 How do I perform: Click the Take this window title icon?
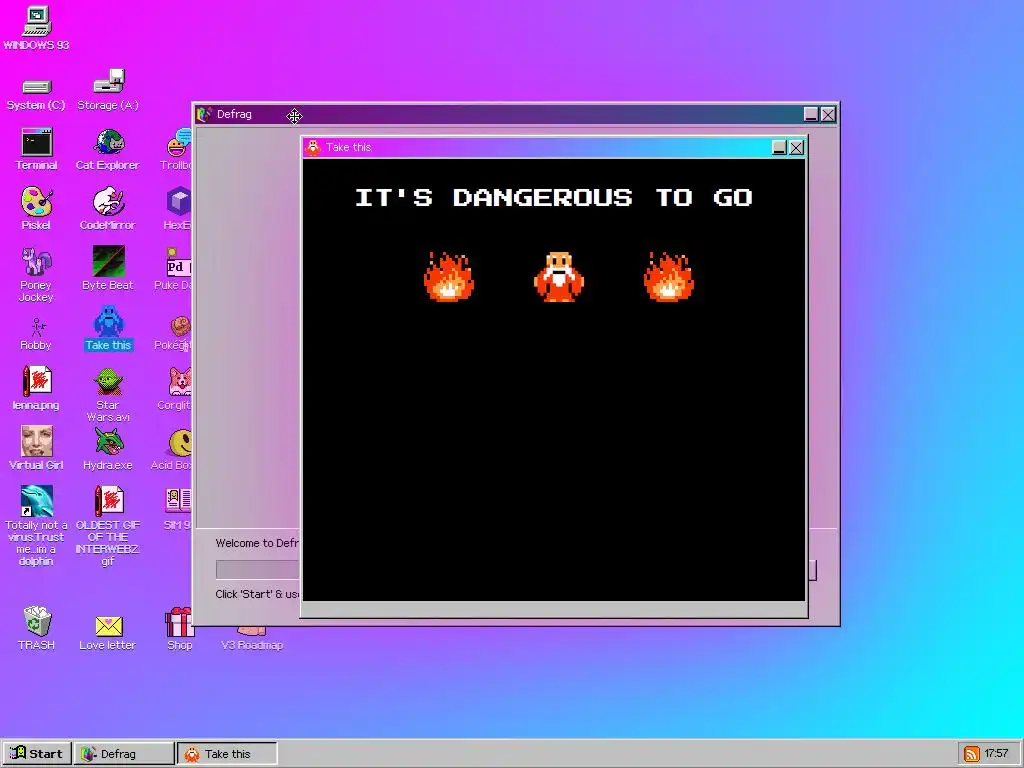313,148
